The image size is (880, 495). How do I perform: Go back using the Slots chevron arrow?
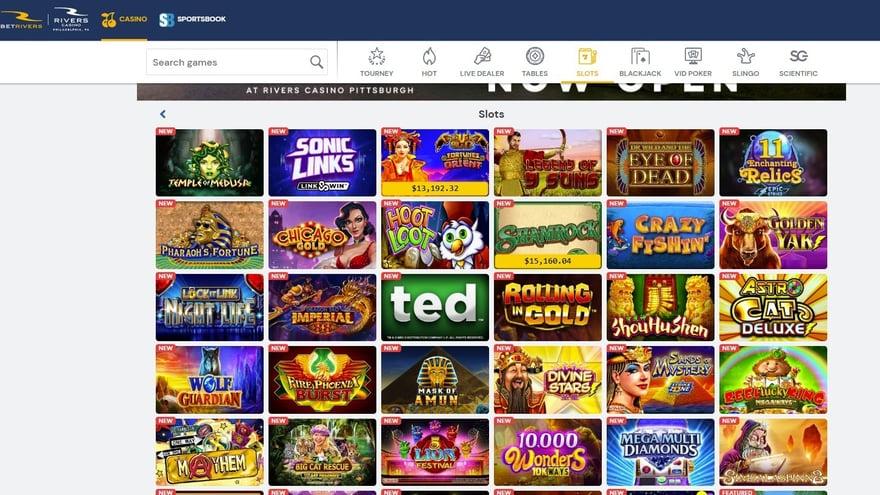(163, 114)
